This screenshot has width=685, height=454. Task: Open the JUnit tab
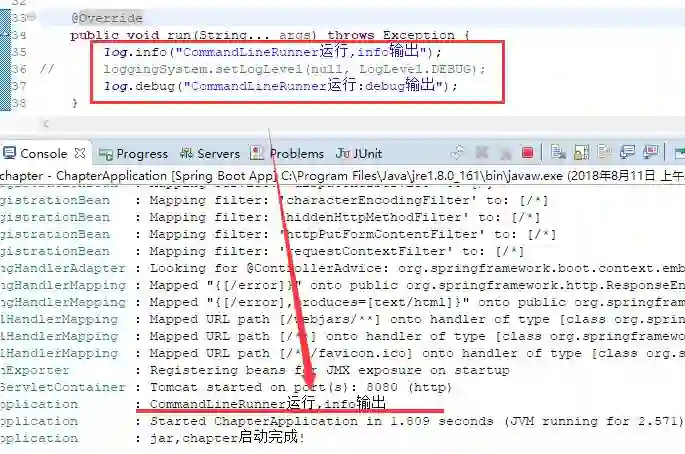359,154
